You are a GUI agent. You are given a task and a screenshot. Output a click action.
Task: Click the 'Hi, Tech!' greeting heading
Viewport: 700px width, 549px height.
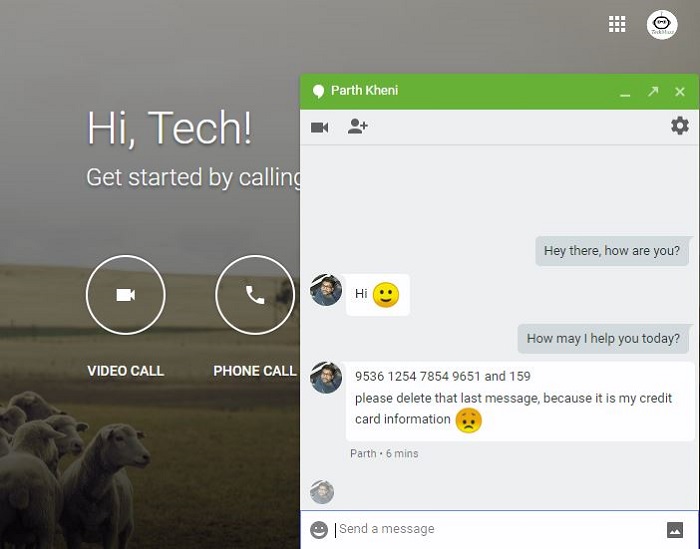click(170, 129)
